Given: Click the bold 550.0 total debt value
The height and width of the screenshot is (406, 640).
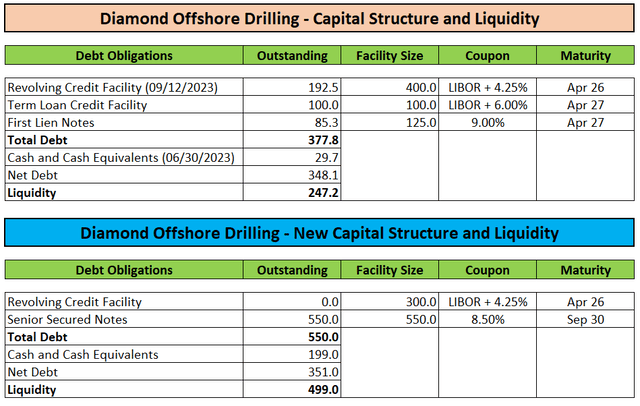Looking at the screenshot, I should click(x=323, y=337).
